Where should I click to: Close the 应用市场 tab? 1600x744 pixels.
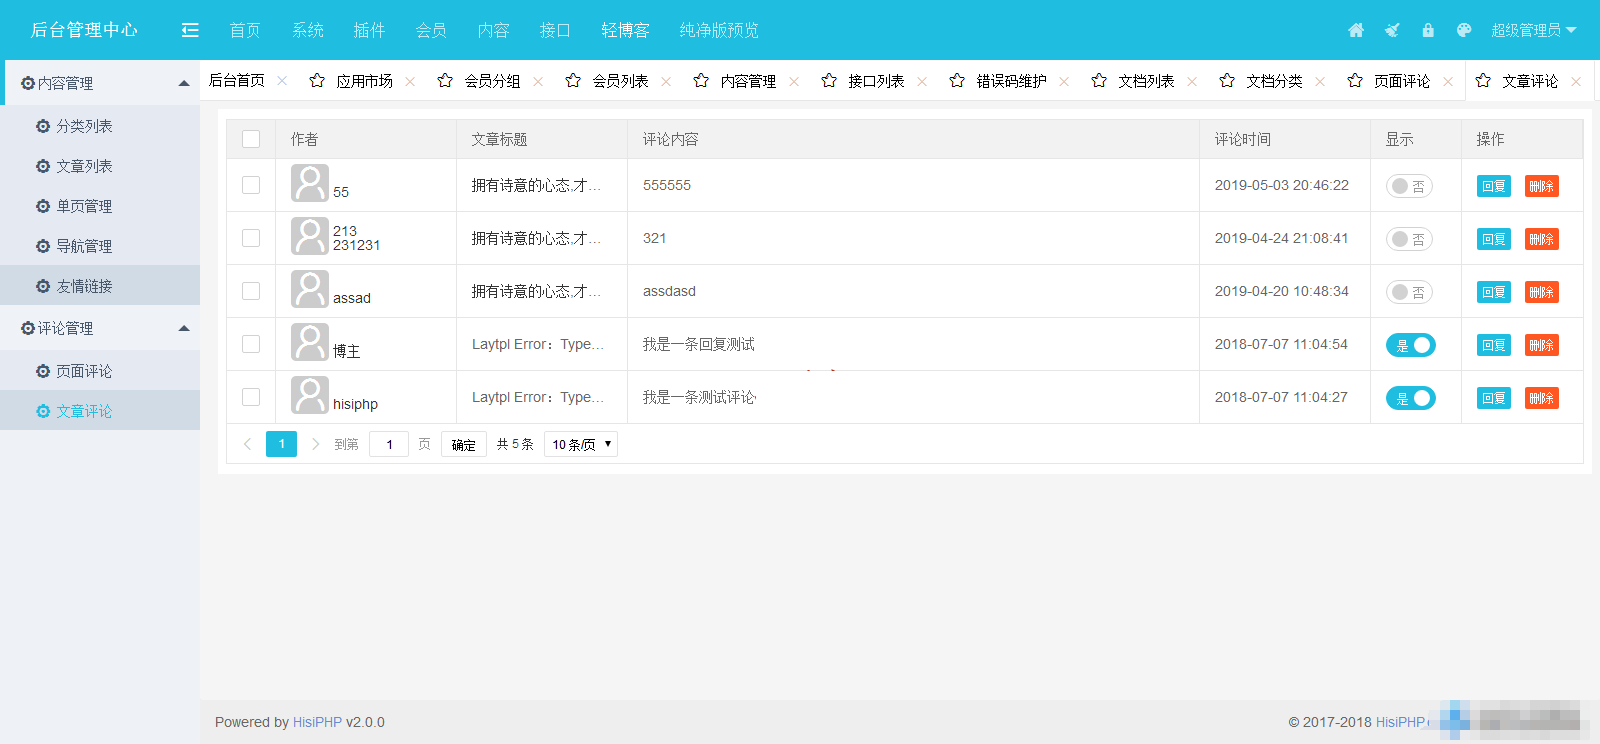click(x=410, y=82)
